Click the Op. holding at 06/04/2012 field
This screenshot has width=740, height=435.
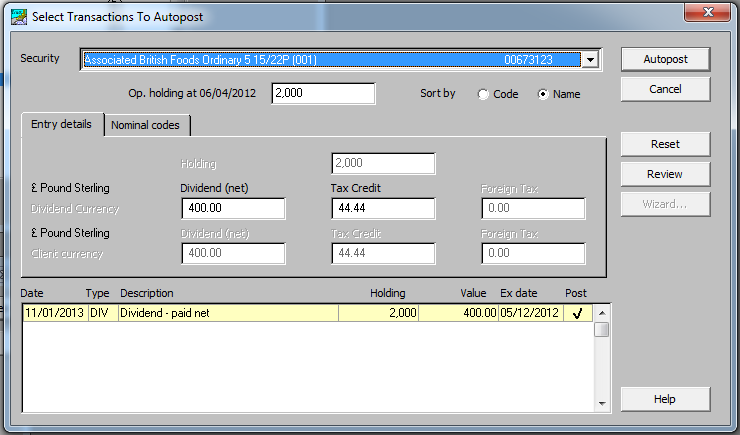pos(323,93)
